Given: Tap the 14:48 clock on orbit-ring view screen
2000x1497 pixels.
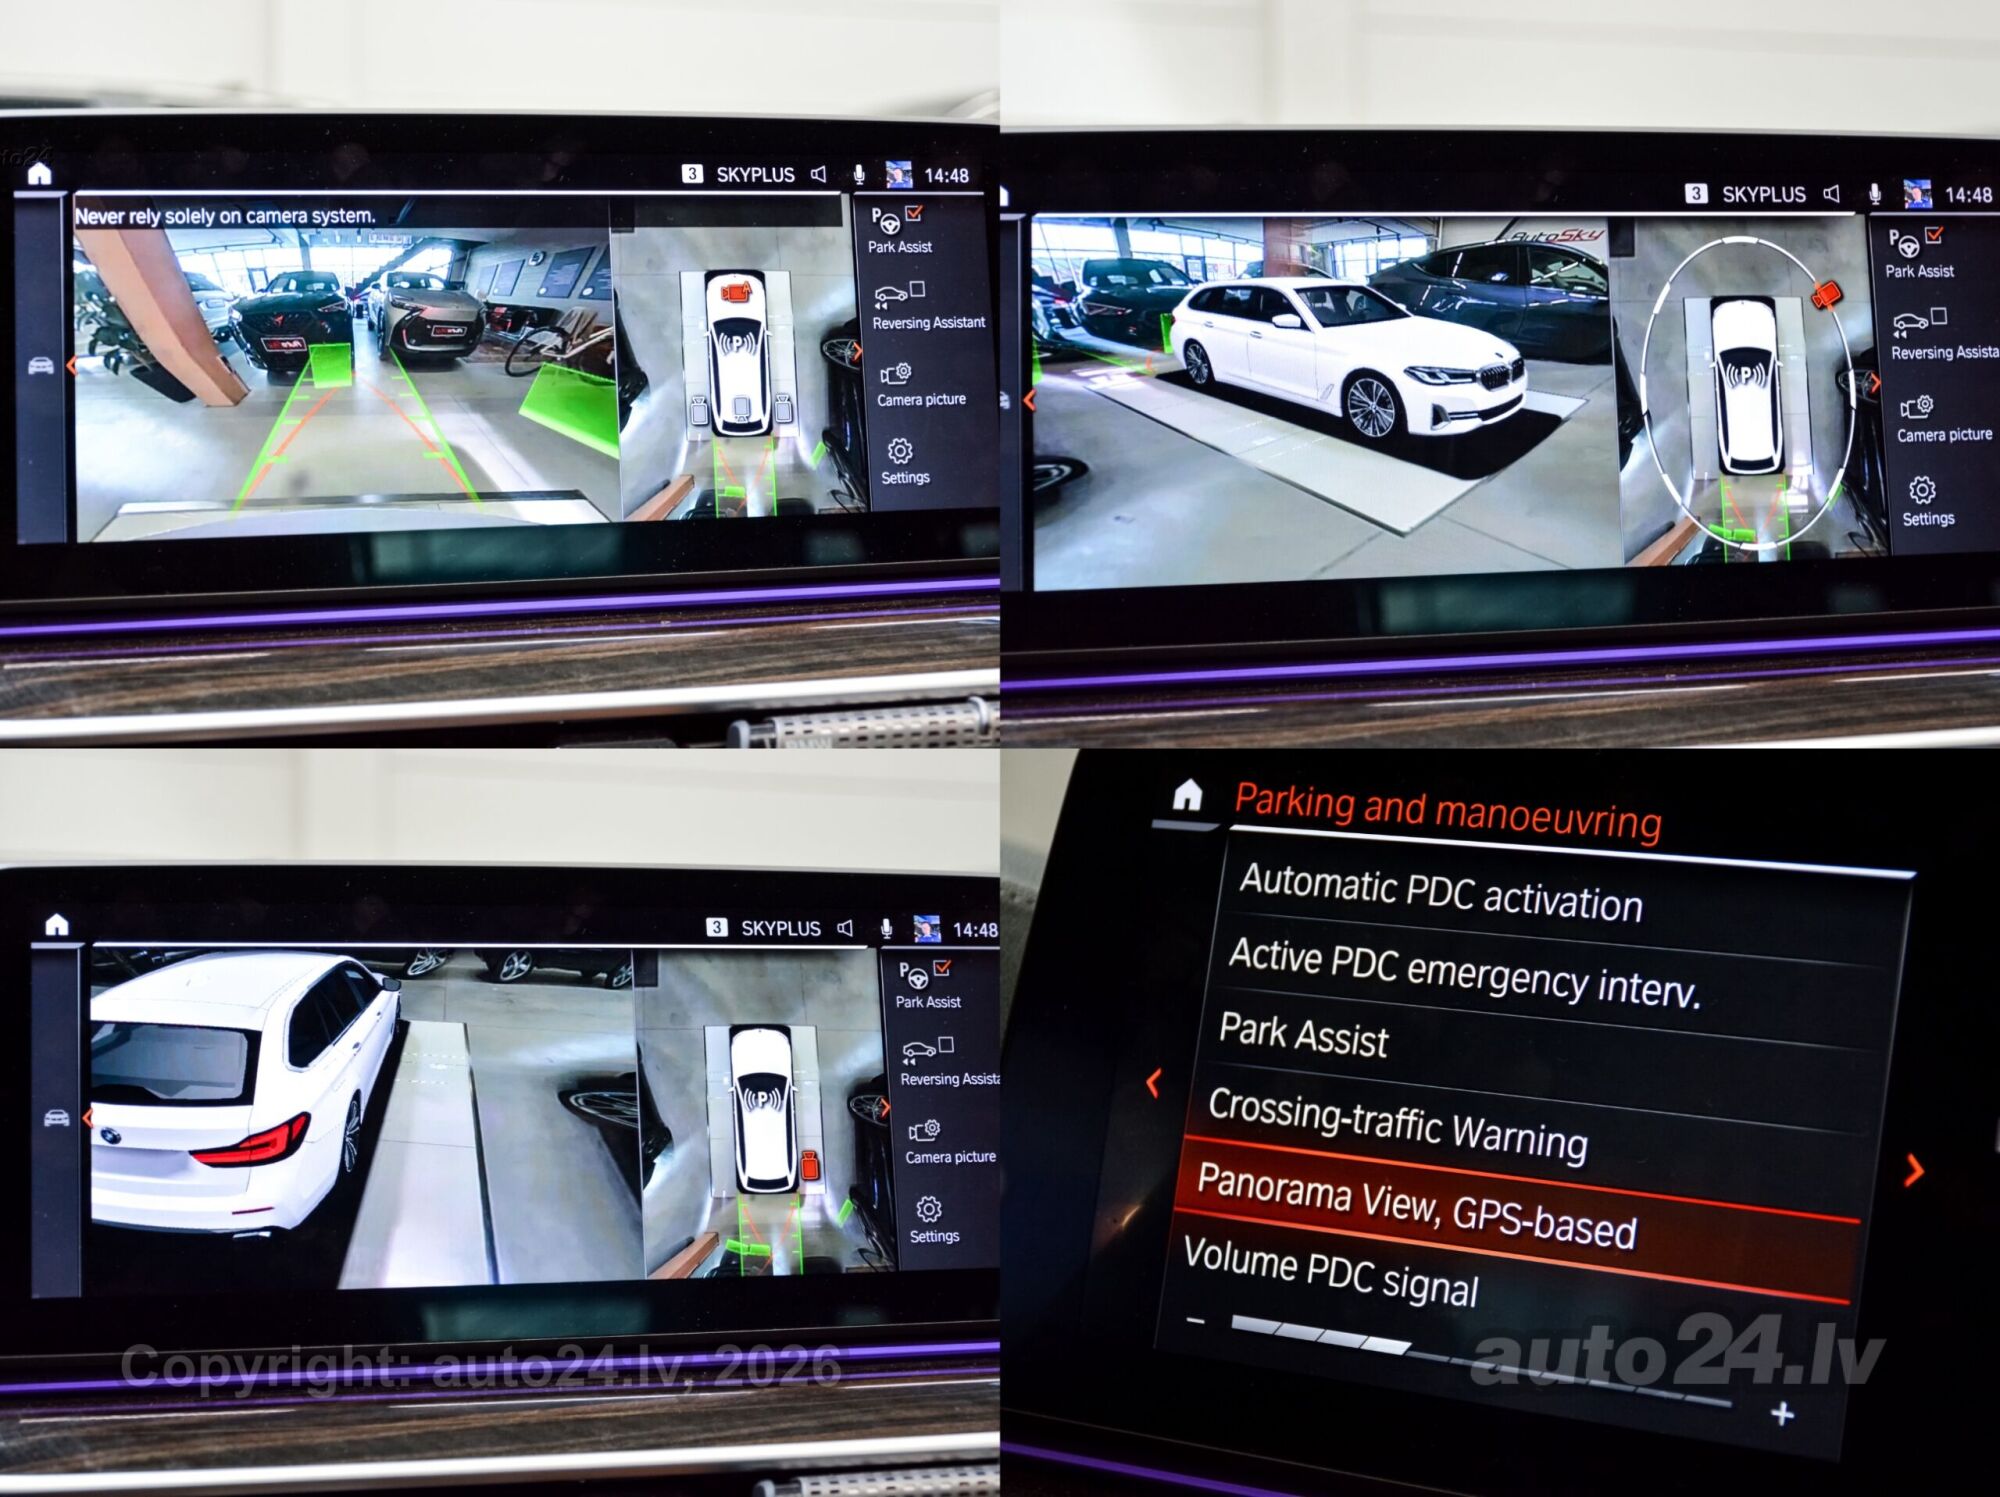Looking at the screenshot, I should coord(1968,195).
